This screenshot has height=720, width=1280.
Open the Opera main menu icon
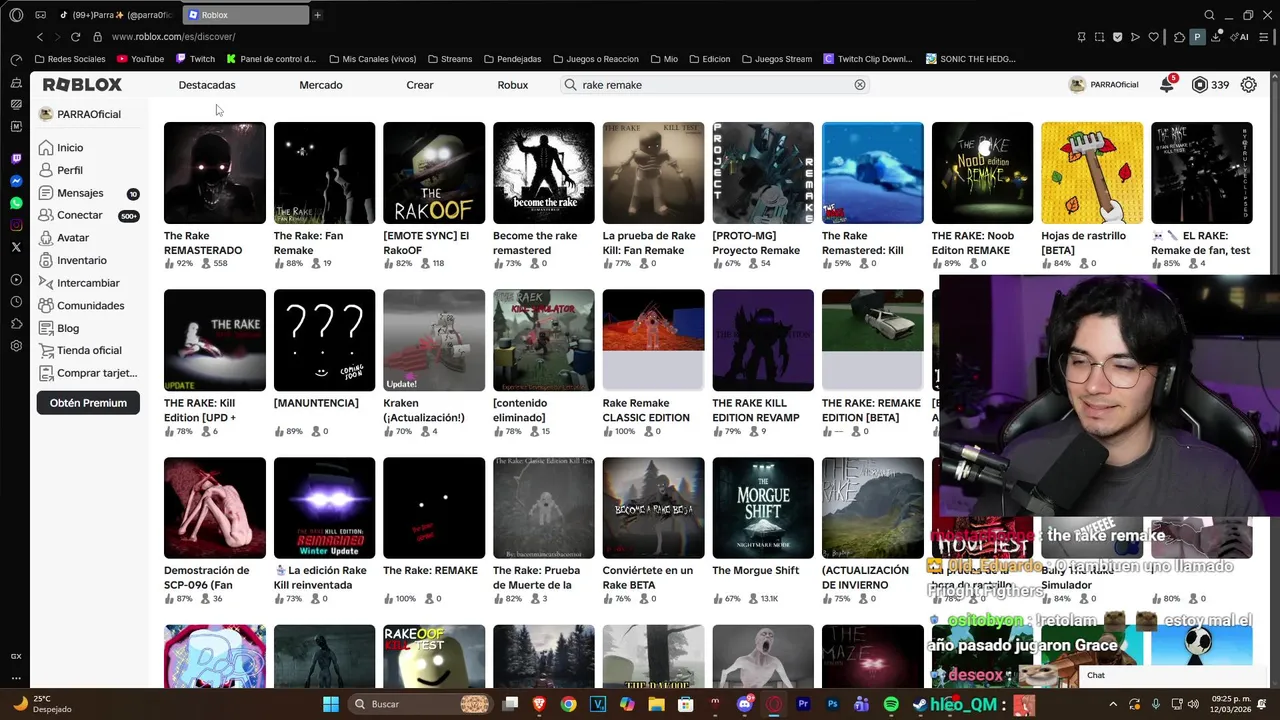point(16,15)
